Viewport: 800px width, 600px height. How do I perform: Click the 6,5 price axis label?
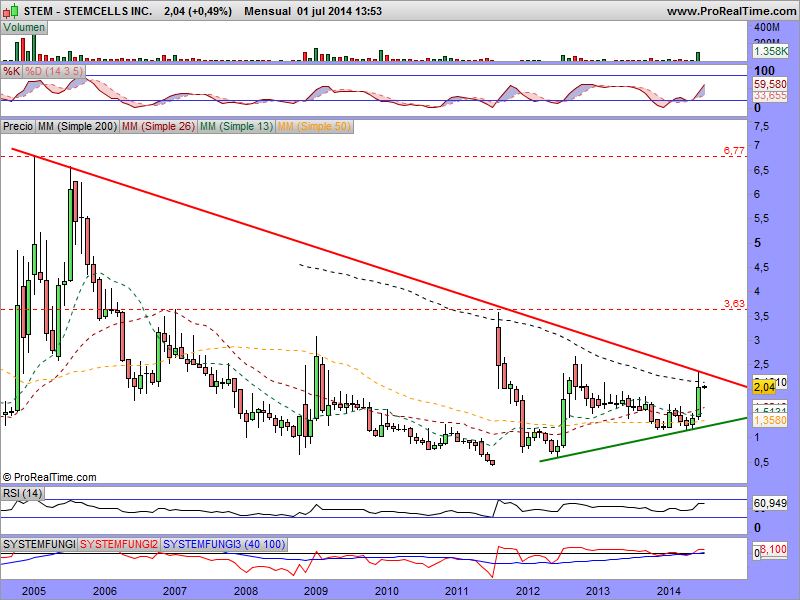click(x=761, y=170)
